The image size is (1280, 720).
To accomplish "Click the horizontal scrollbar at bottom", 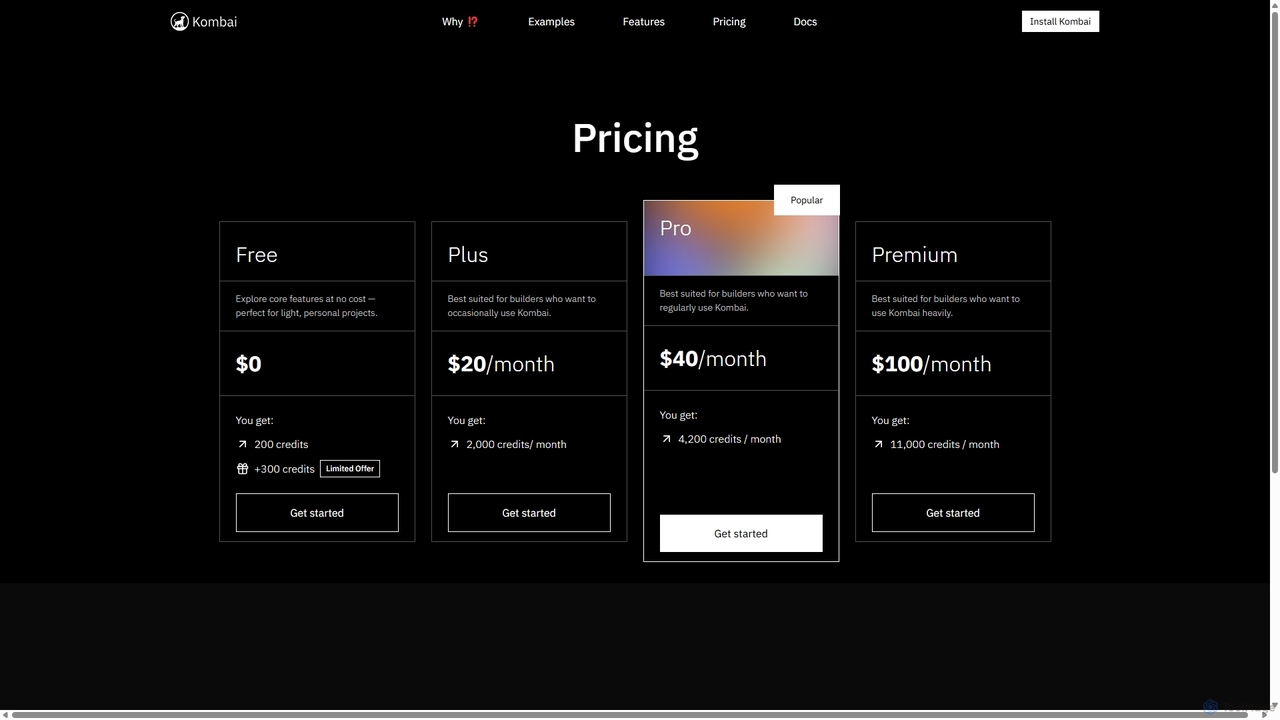I will click(629, 715).
